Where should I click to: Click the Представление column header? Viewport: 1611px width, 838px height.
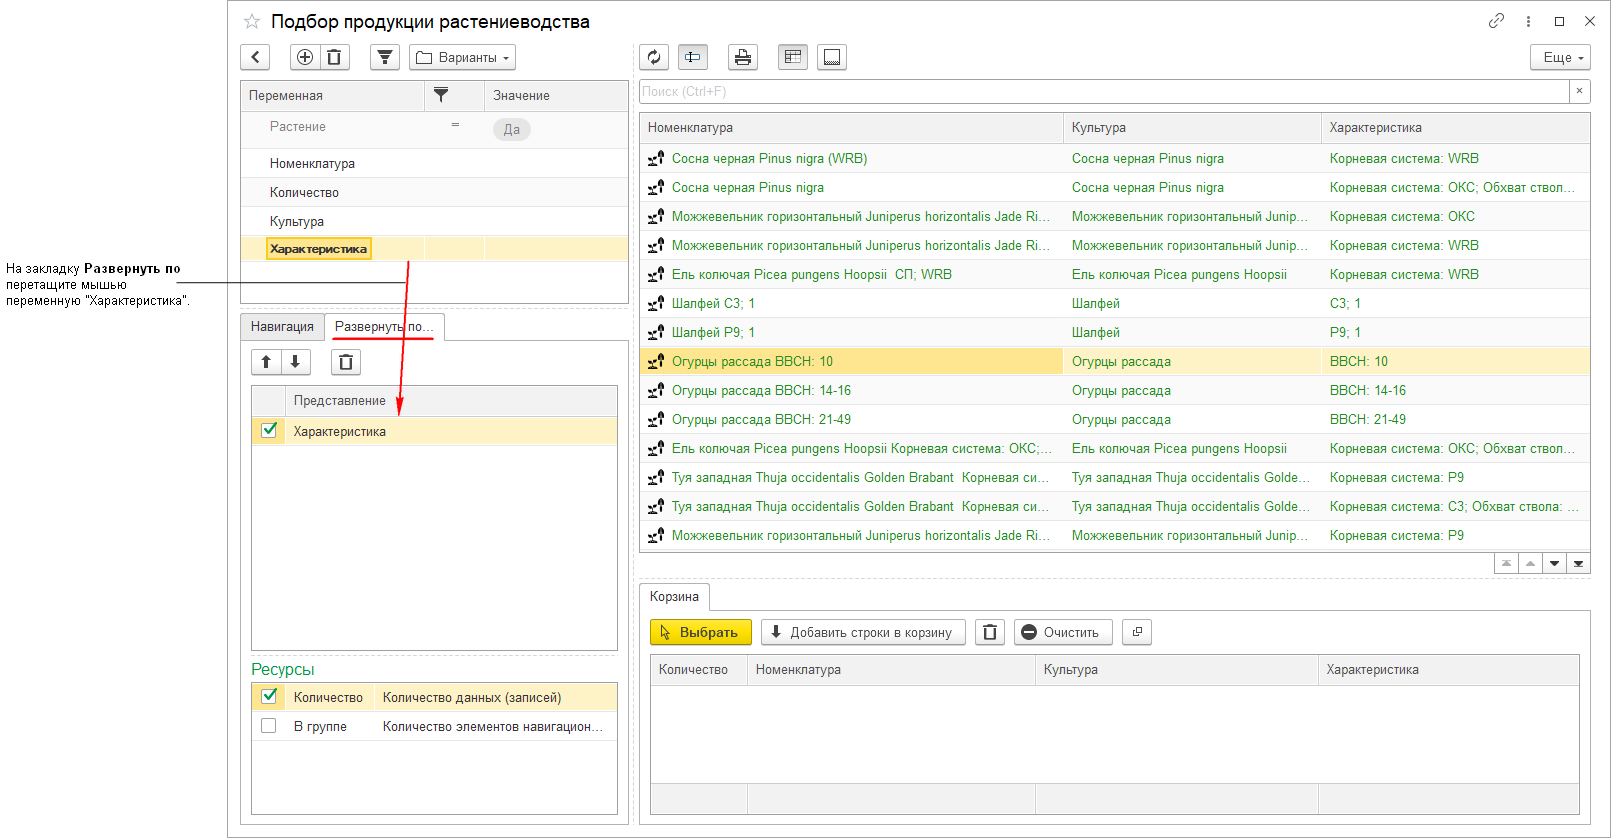coord(451,400)
